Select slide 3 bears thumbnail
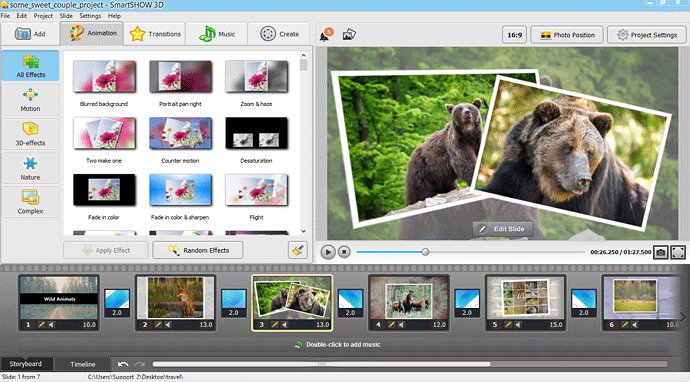The image size is (690, 382). tap(292, 303)
